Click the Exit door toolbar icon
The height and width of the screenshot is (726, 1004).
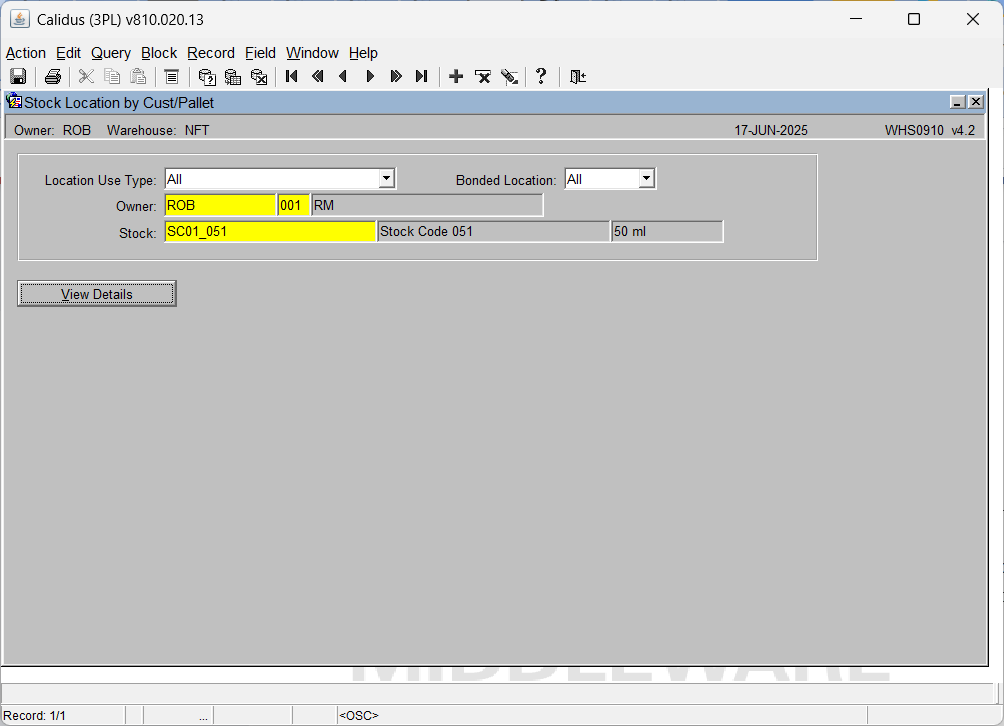tap(578, 77)
